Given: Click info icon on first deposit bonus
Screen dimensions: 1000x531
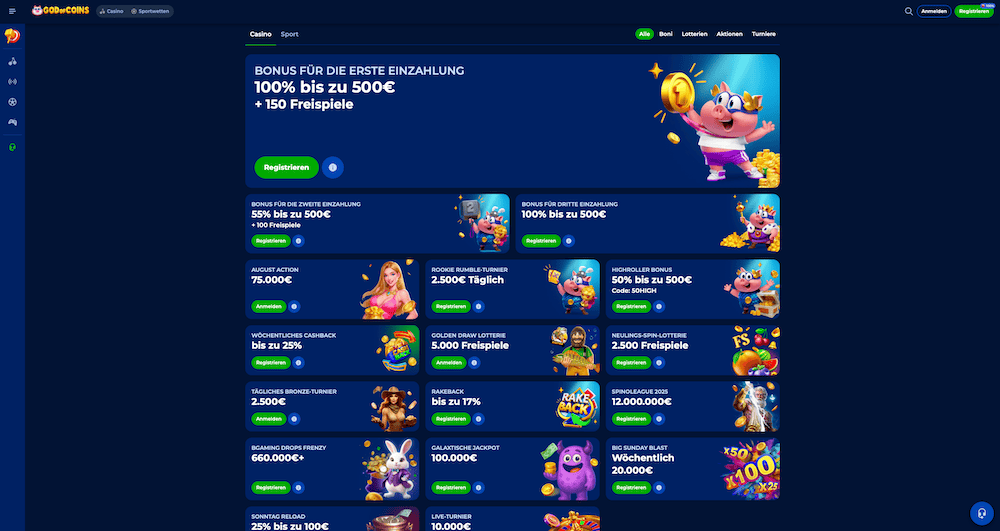Looking at the screenshot, I should [333, 168].
